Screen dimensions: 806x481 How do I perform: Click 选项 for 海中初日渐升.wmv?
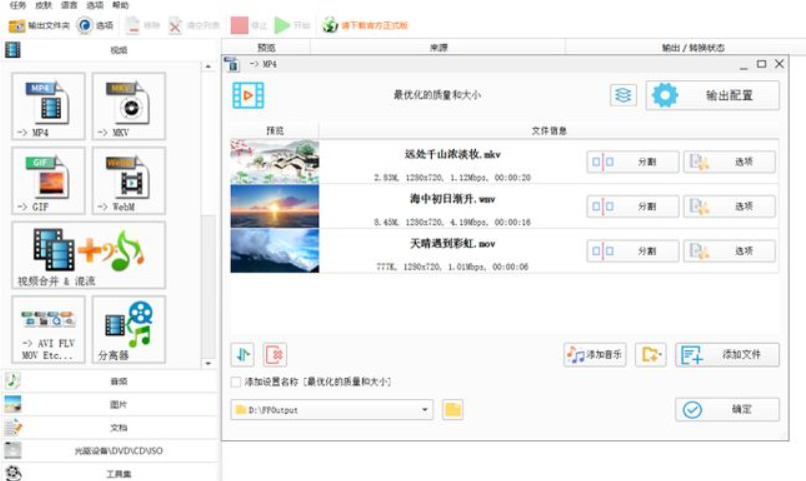click(729, 206)
